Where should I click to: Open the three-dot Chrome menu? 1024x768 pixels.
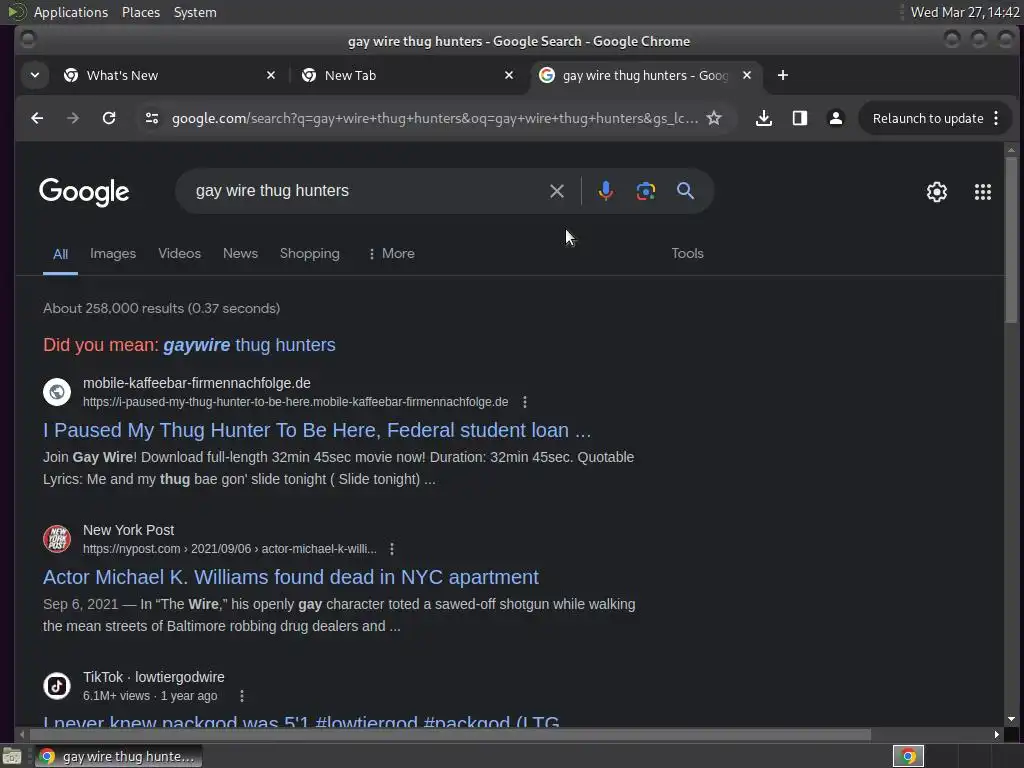pos(996,118)
